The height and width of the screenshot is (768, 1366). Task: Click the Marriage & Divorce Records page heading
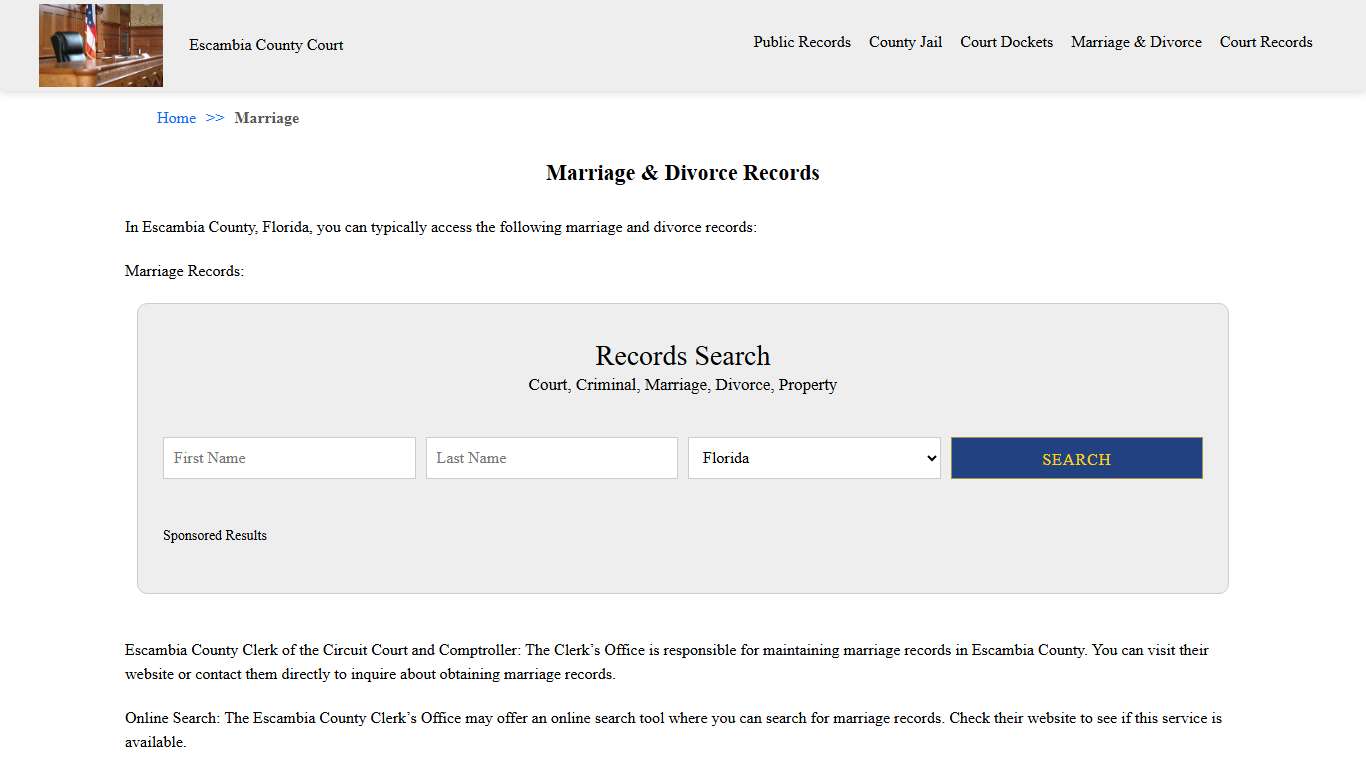pyautogui.click(x=682, y=172)
